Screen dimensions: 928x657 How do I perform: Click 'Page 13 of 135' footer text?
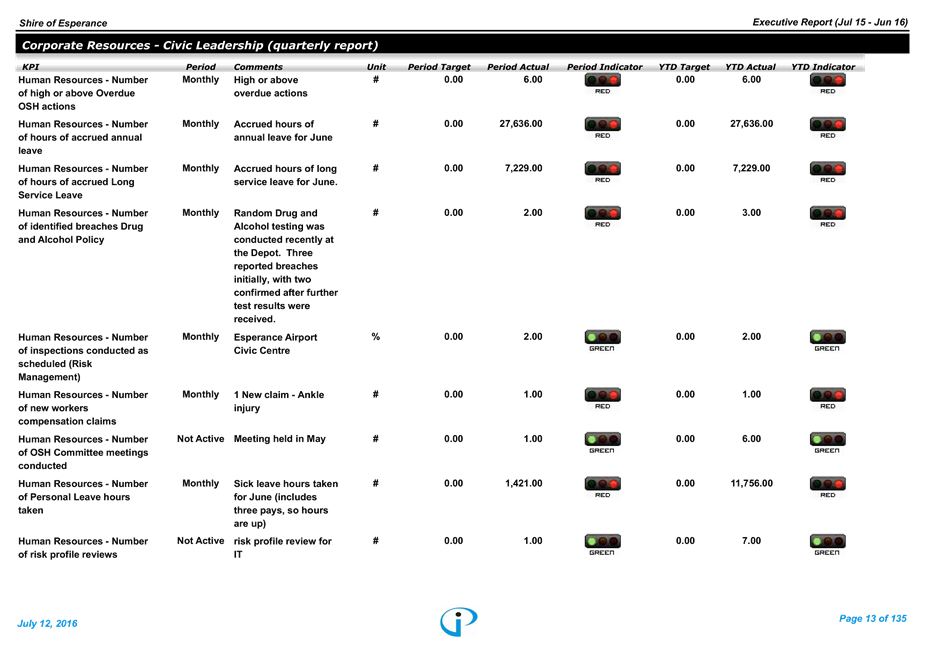click(873, 619)
